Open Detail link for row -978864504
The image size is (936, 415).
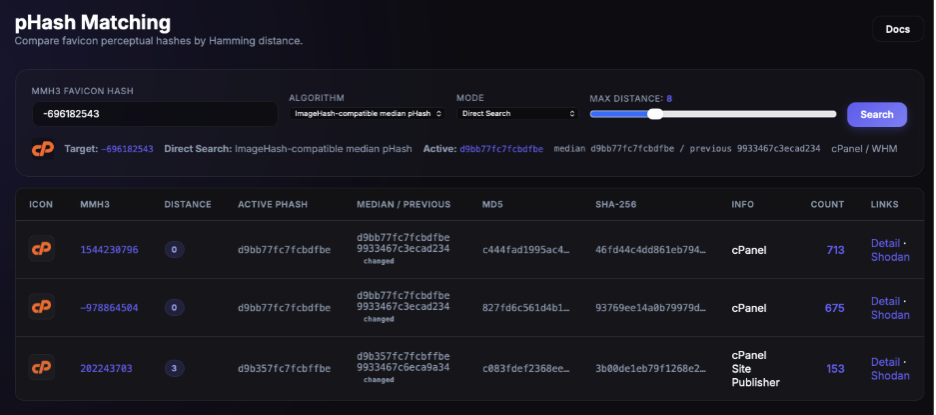point(885,301)
